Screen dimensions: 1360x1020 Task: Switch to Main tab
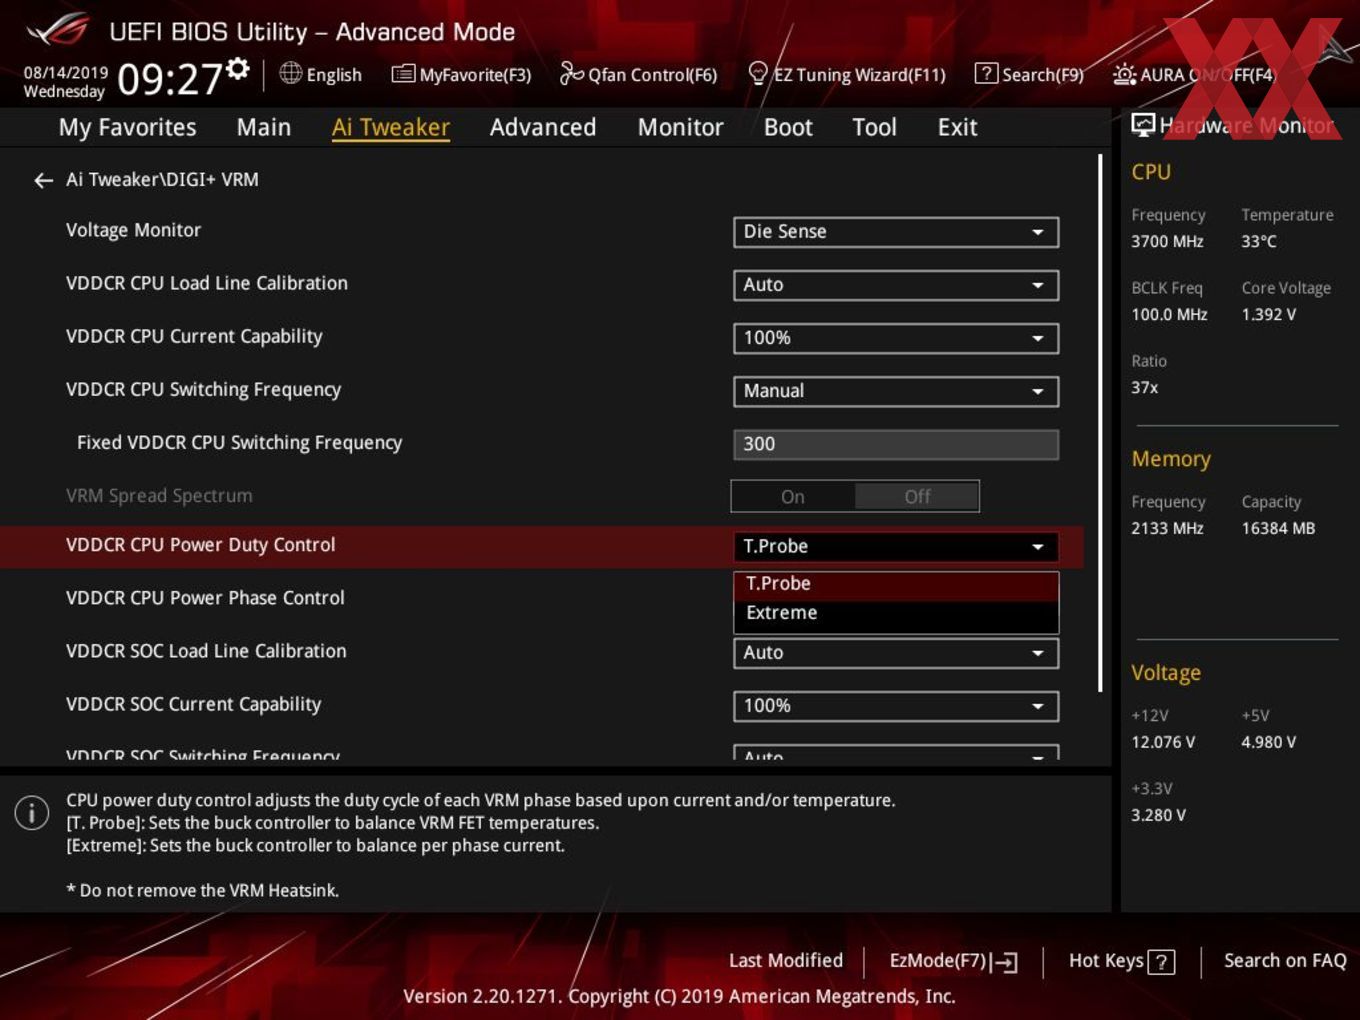(x=264, y=128)
